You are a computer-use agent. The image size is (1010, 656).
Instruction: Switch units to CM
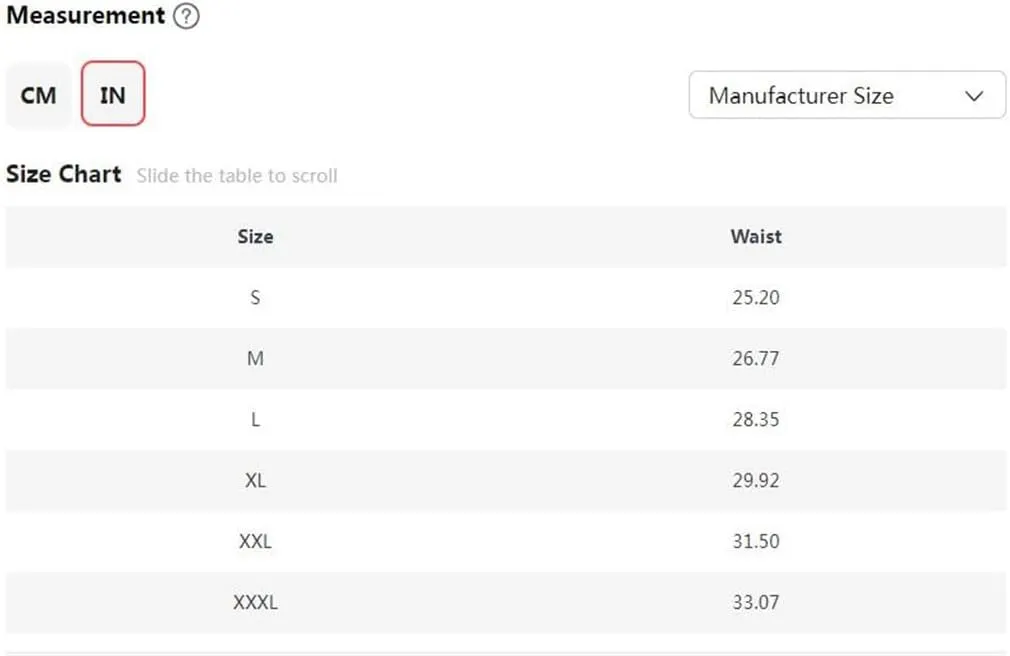tap(39, 95)
